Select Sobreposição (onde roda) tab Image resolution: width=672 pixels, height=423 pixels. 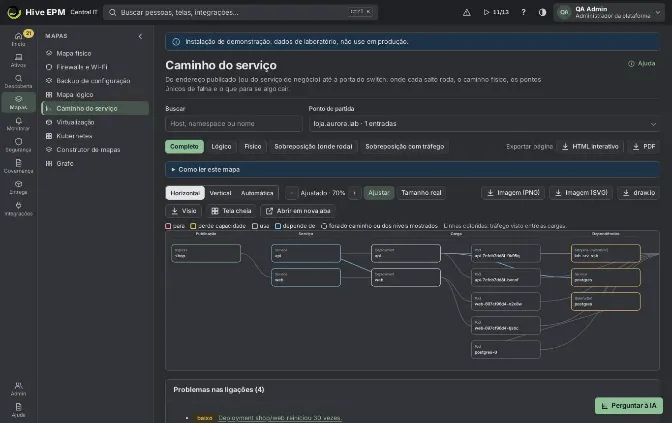[x=313, y=147]
